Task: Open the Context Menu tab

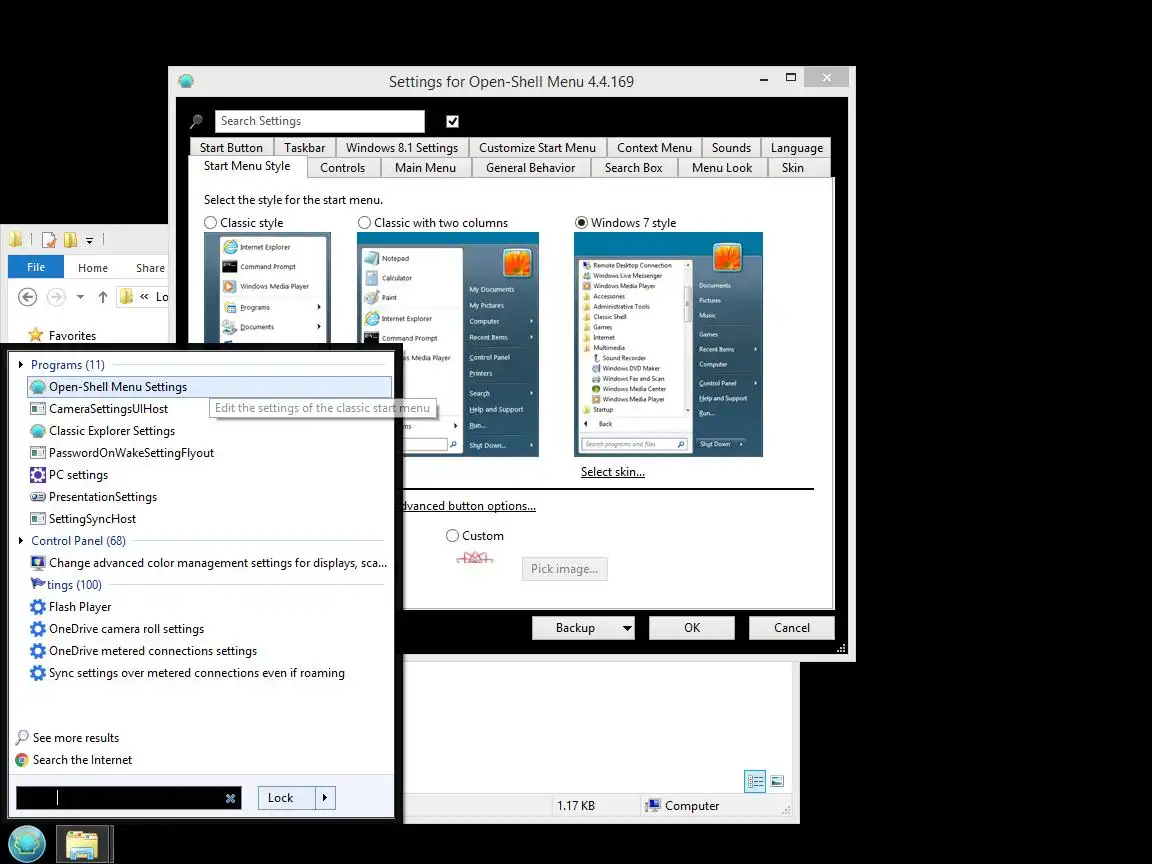Action: point(654,148)
